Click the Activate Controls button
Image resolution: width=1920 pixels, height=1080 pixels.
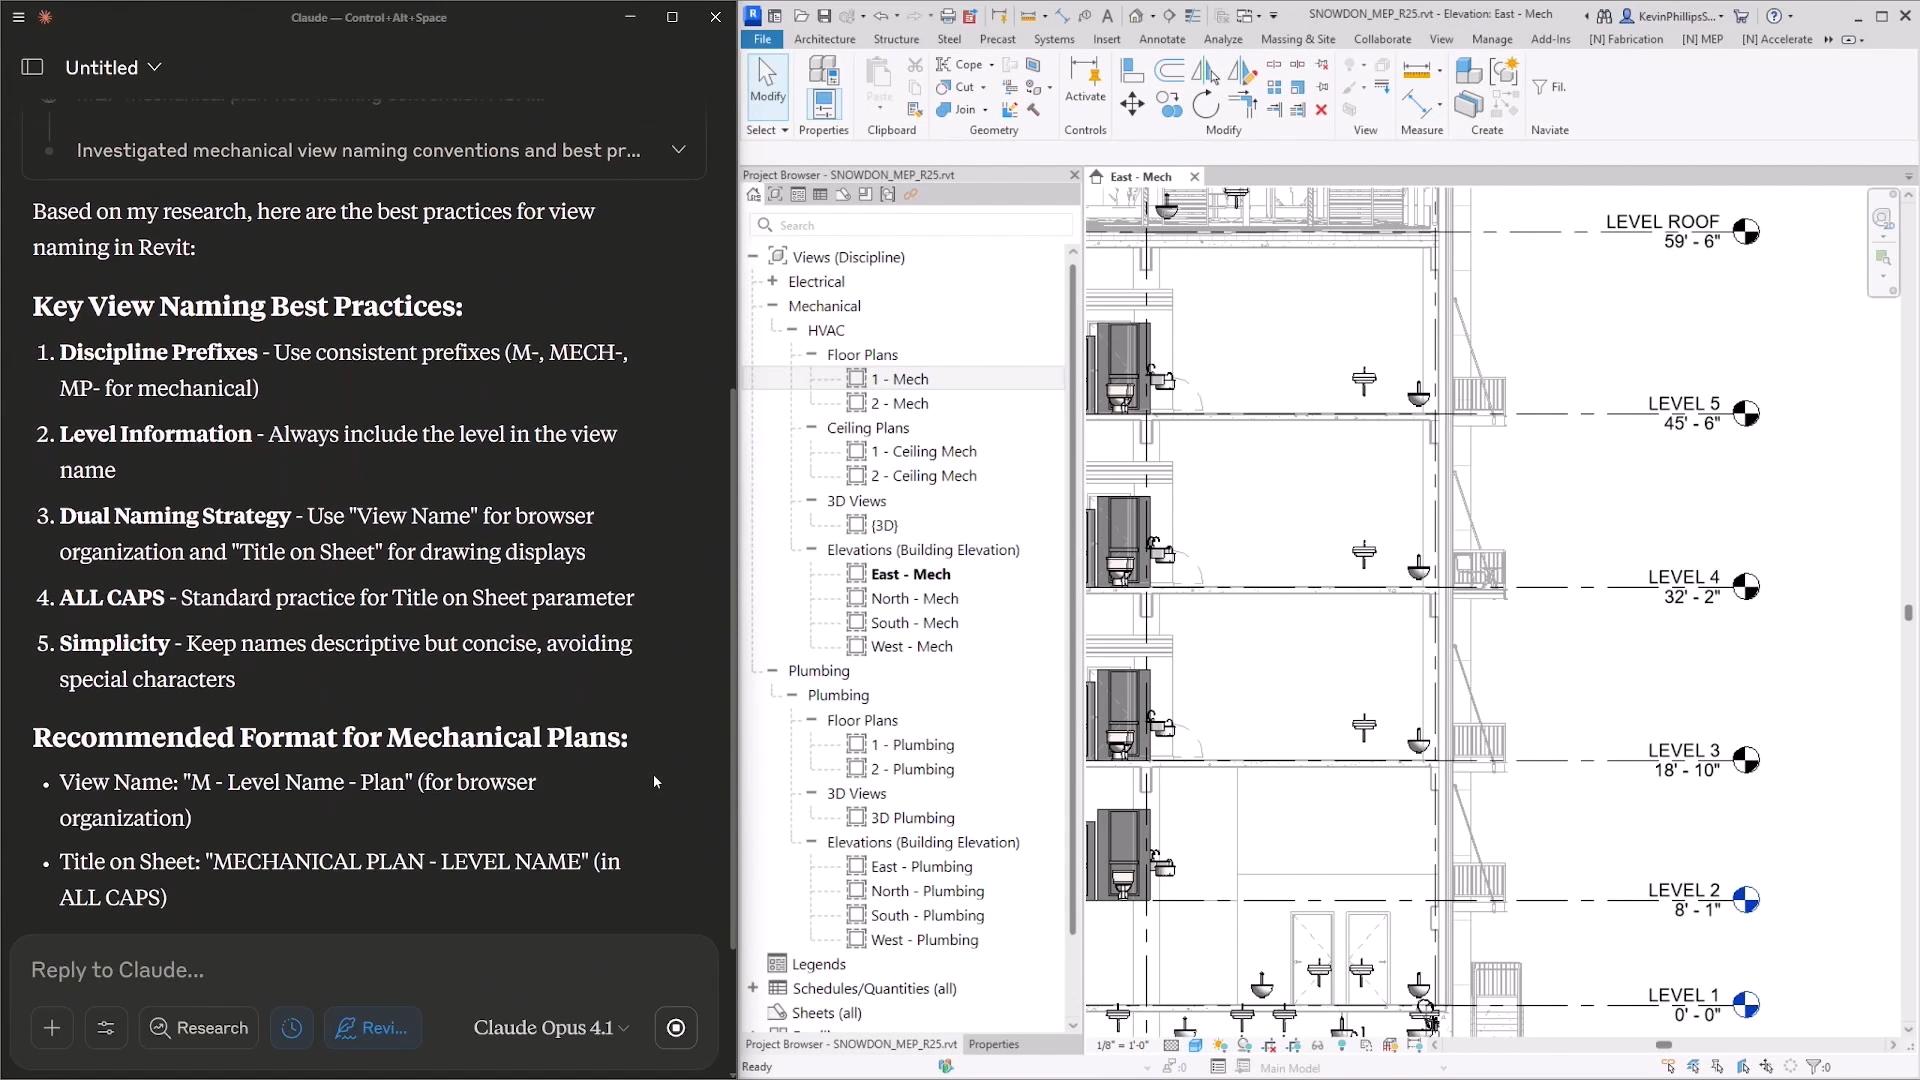1085,80
